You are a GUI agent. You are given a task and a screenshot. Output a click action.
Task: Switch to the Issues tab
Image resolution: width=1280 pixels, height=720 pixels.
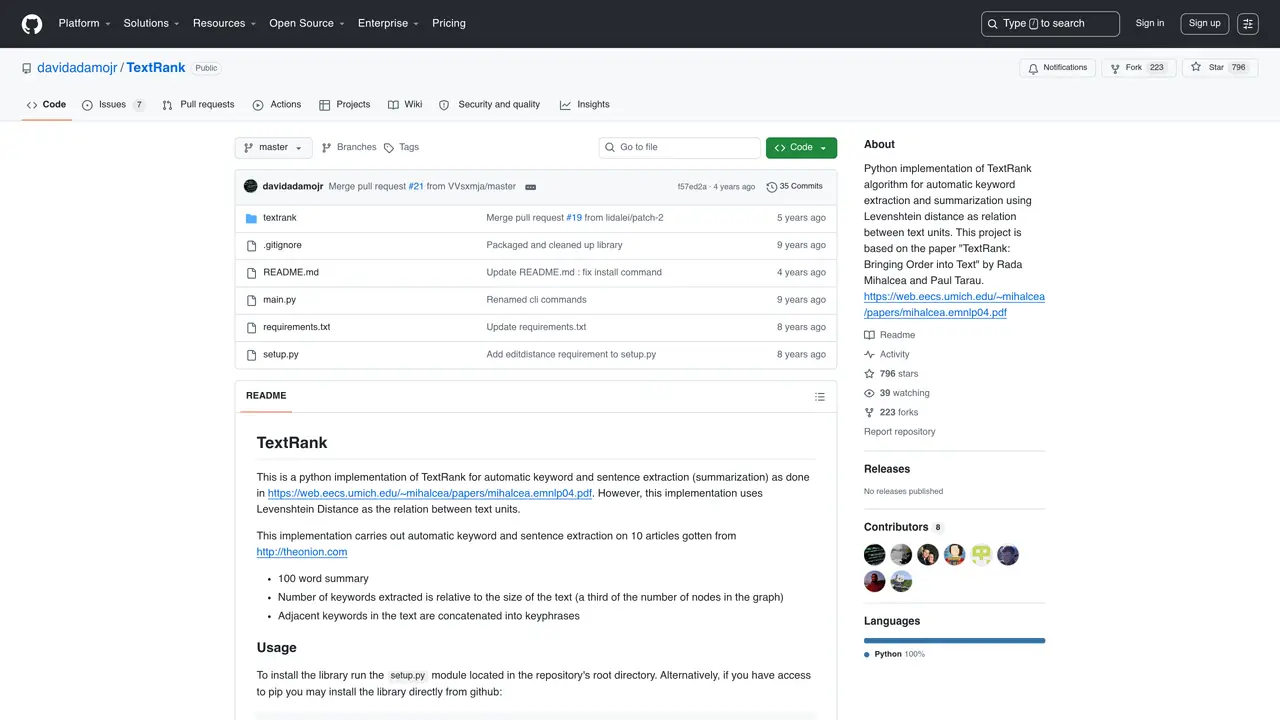[113, 105]
